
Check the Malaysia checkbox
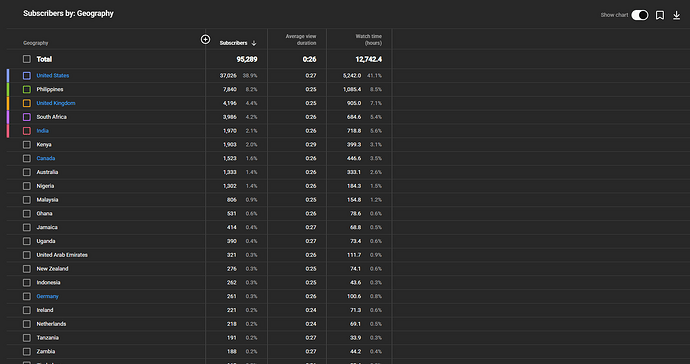click(x=27, y=200)
